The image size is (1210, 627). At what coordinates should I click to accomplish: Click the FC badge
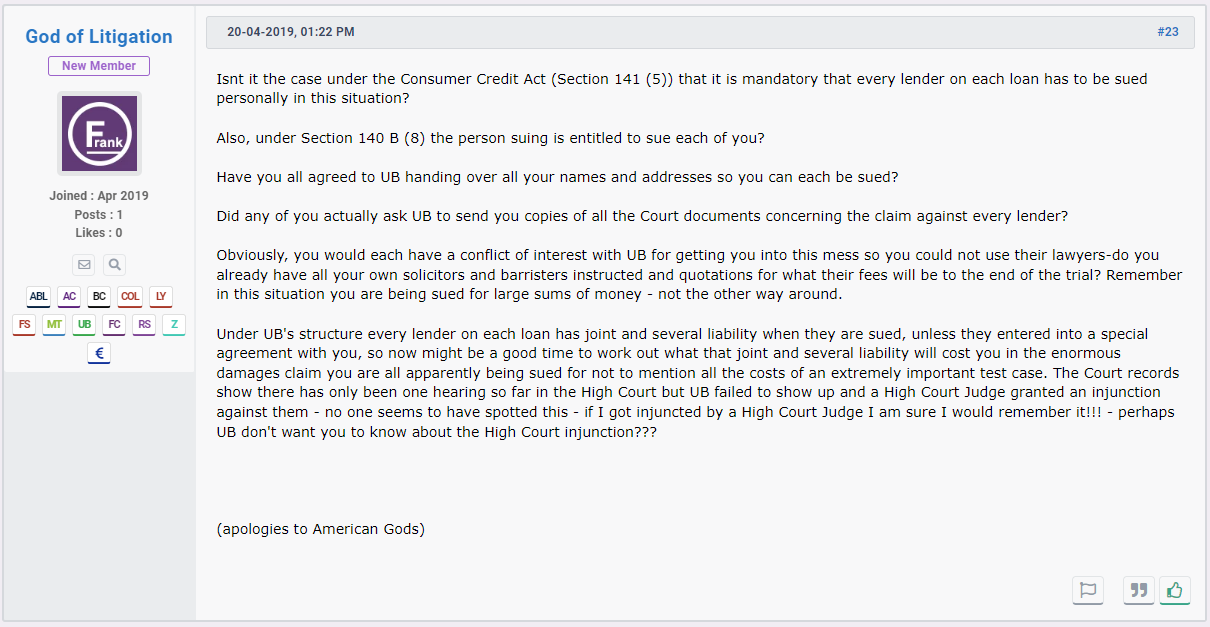click(114, 325)
